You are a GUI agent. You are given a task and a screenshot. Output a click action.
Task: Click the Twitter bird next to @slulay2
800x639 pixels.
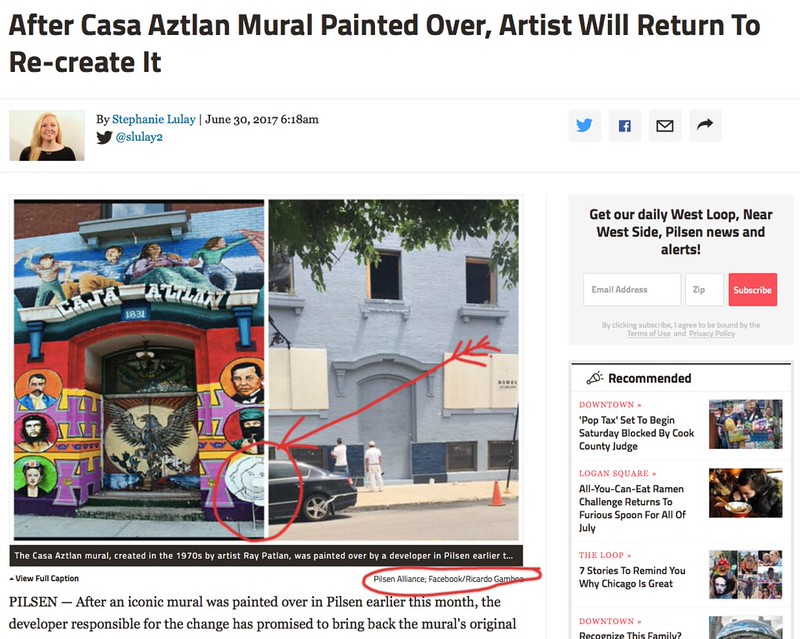pos(104,137)
